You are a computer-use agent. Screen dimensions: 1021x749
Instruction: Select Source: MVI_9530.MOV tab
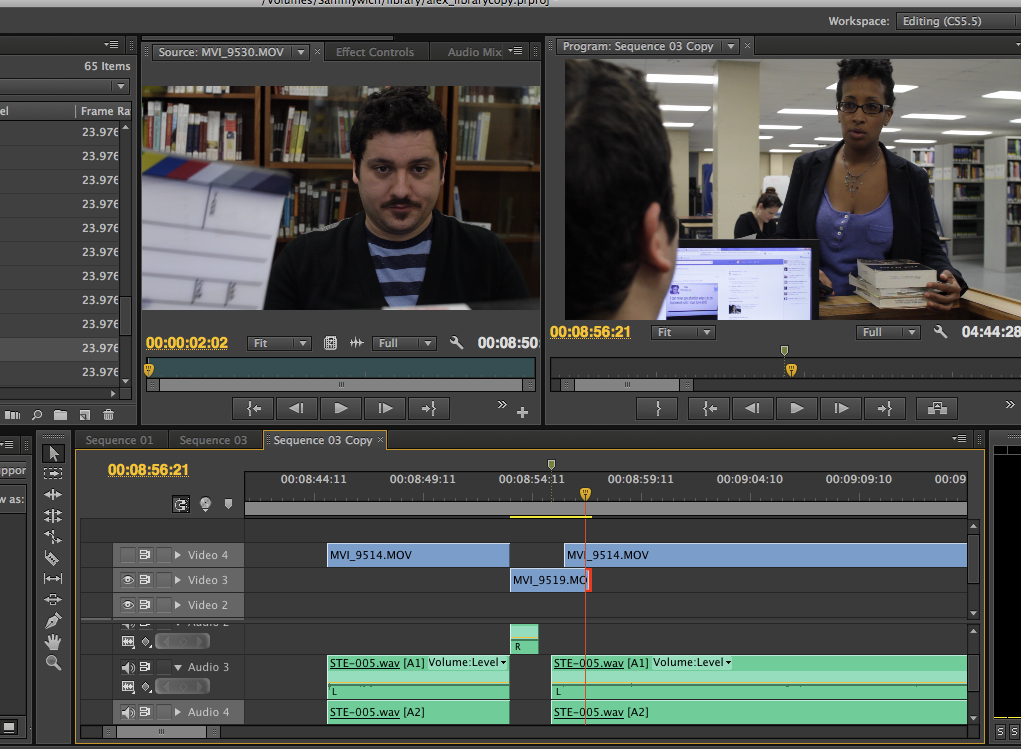click(x=221, y=52)
